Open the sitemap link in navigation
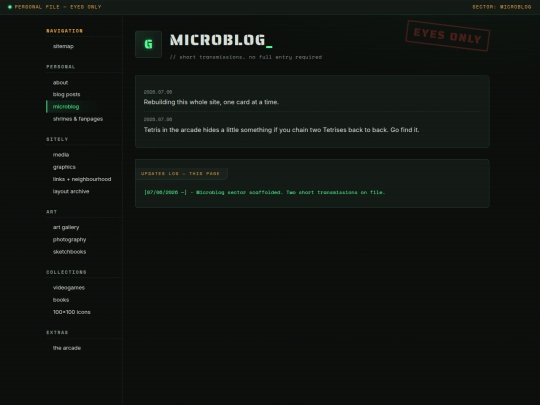540x405 pixels. pyautogui.click(x=63, y=46)
